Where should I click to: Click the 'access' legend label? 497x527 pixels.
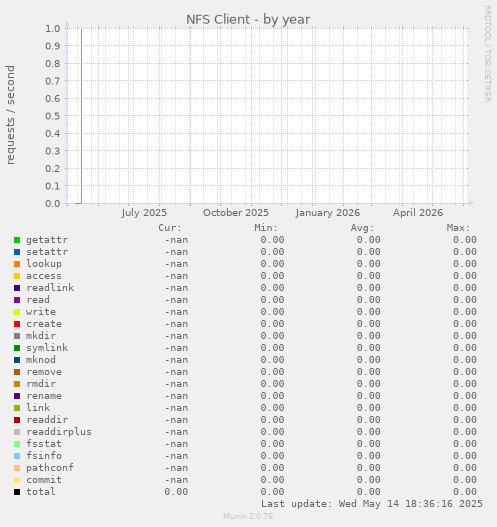[44, 276]
